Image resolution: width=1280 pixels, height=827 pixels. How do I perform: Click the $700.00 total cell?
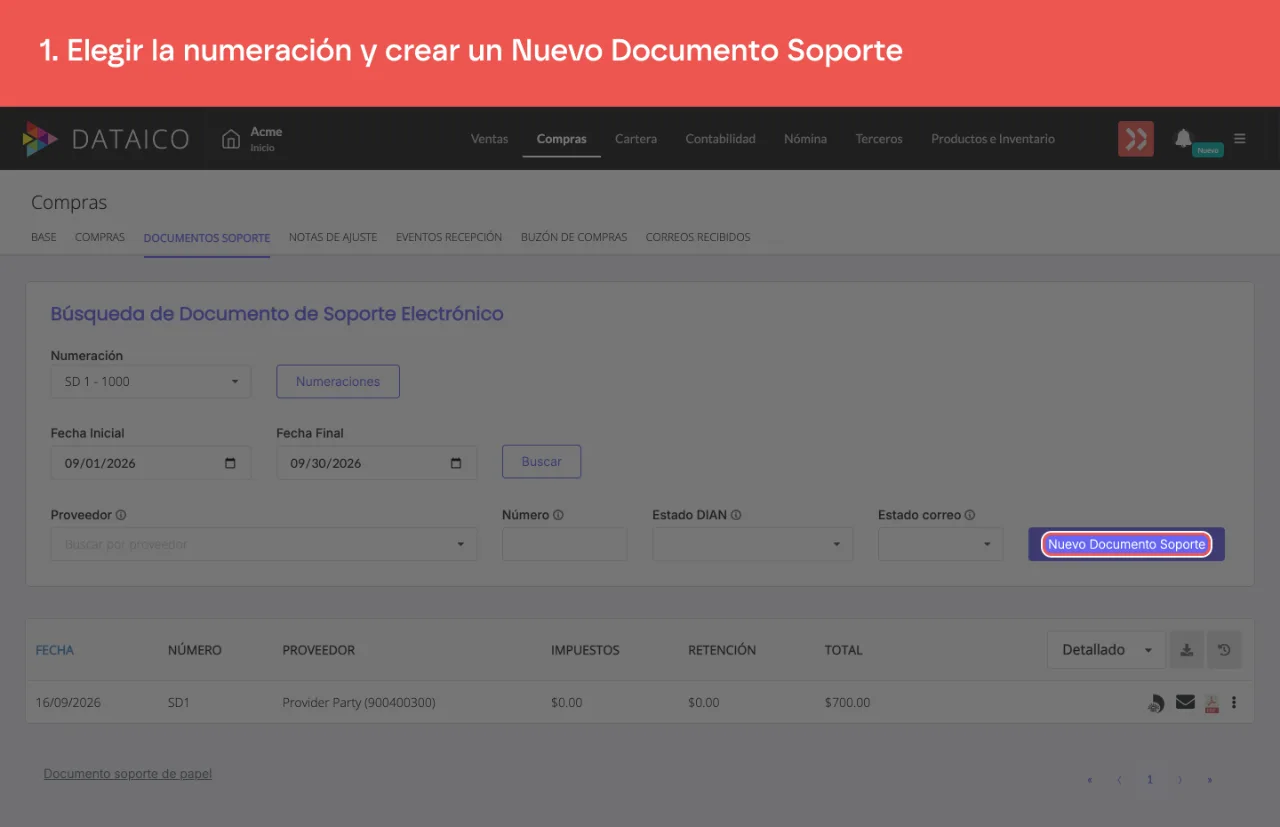(847, 703)
